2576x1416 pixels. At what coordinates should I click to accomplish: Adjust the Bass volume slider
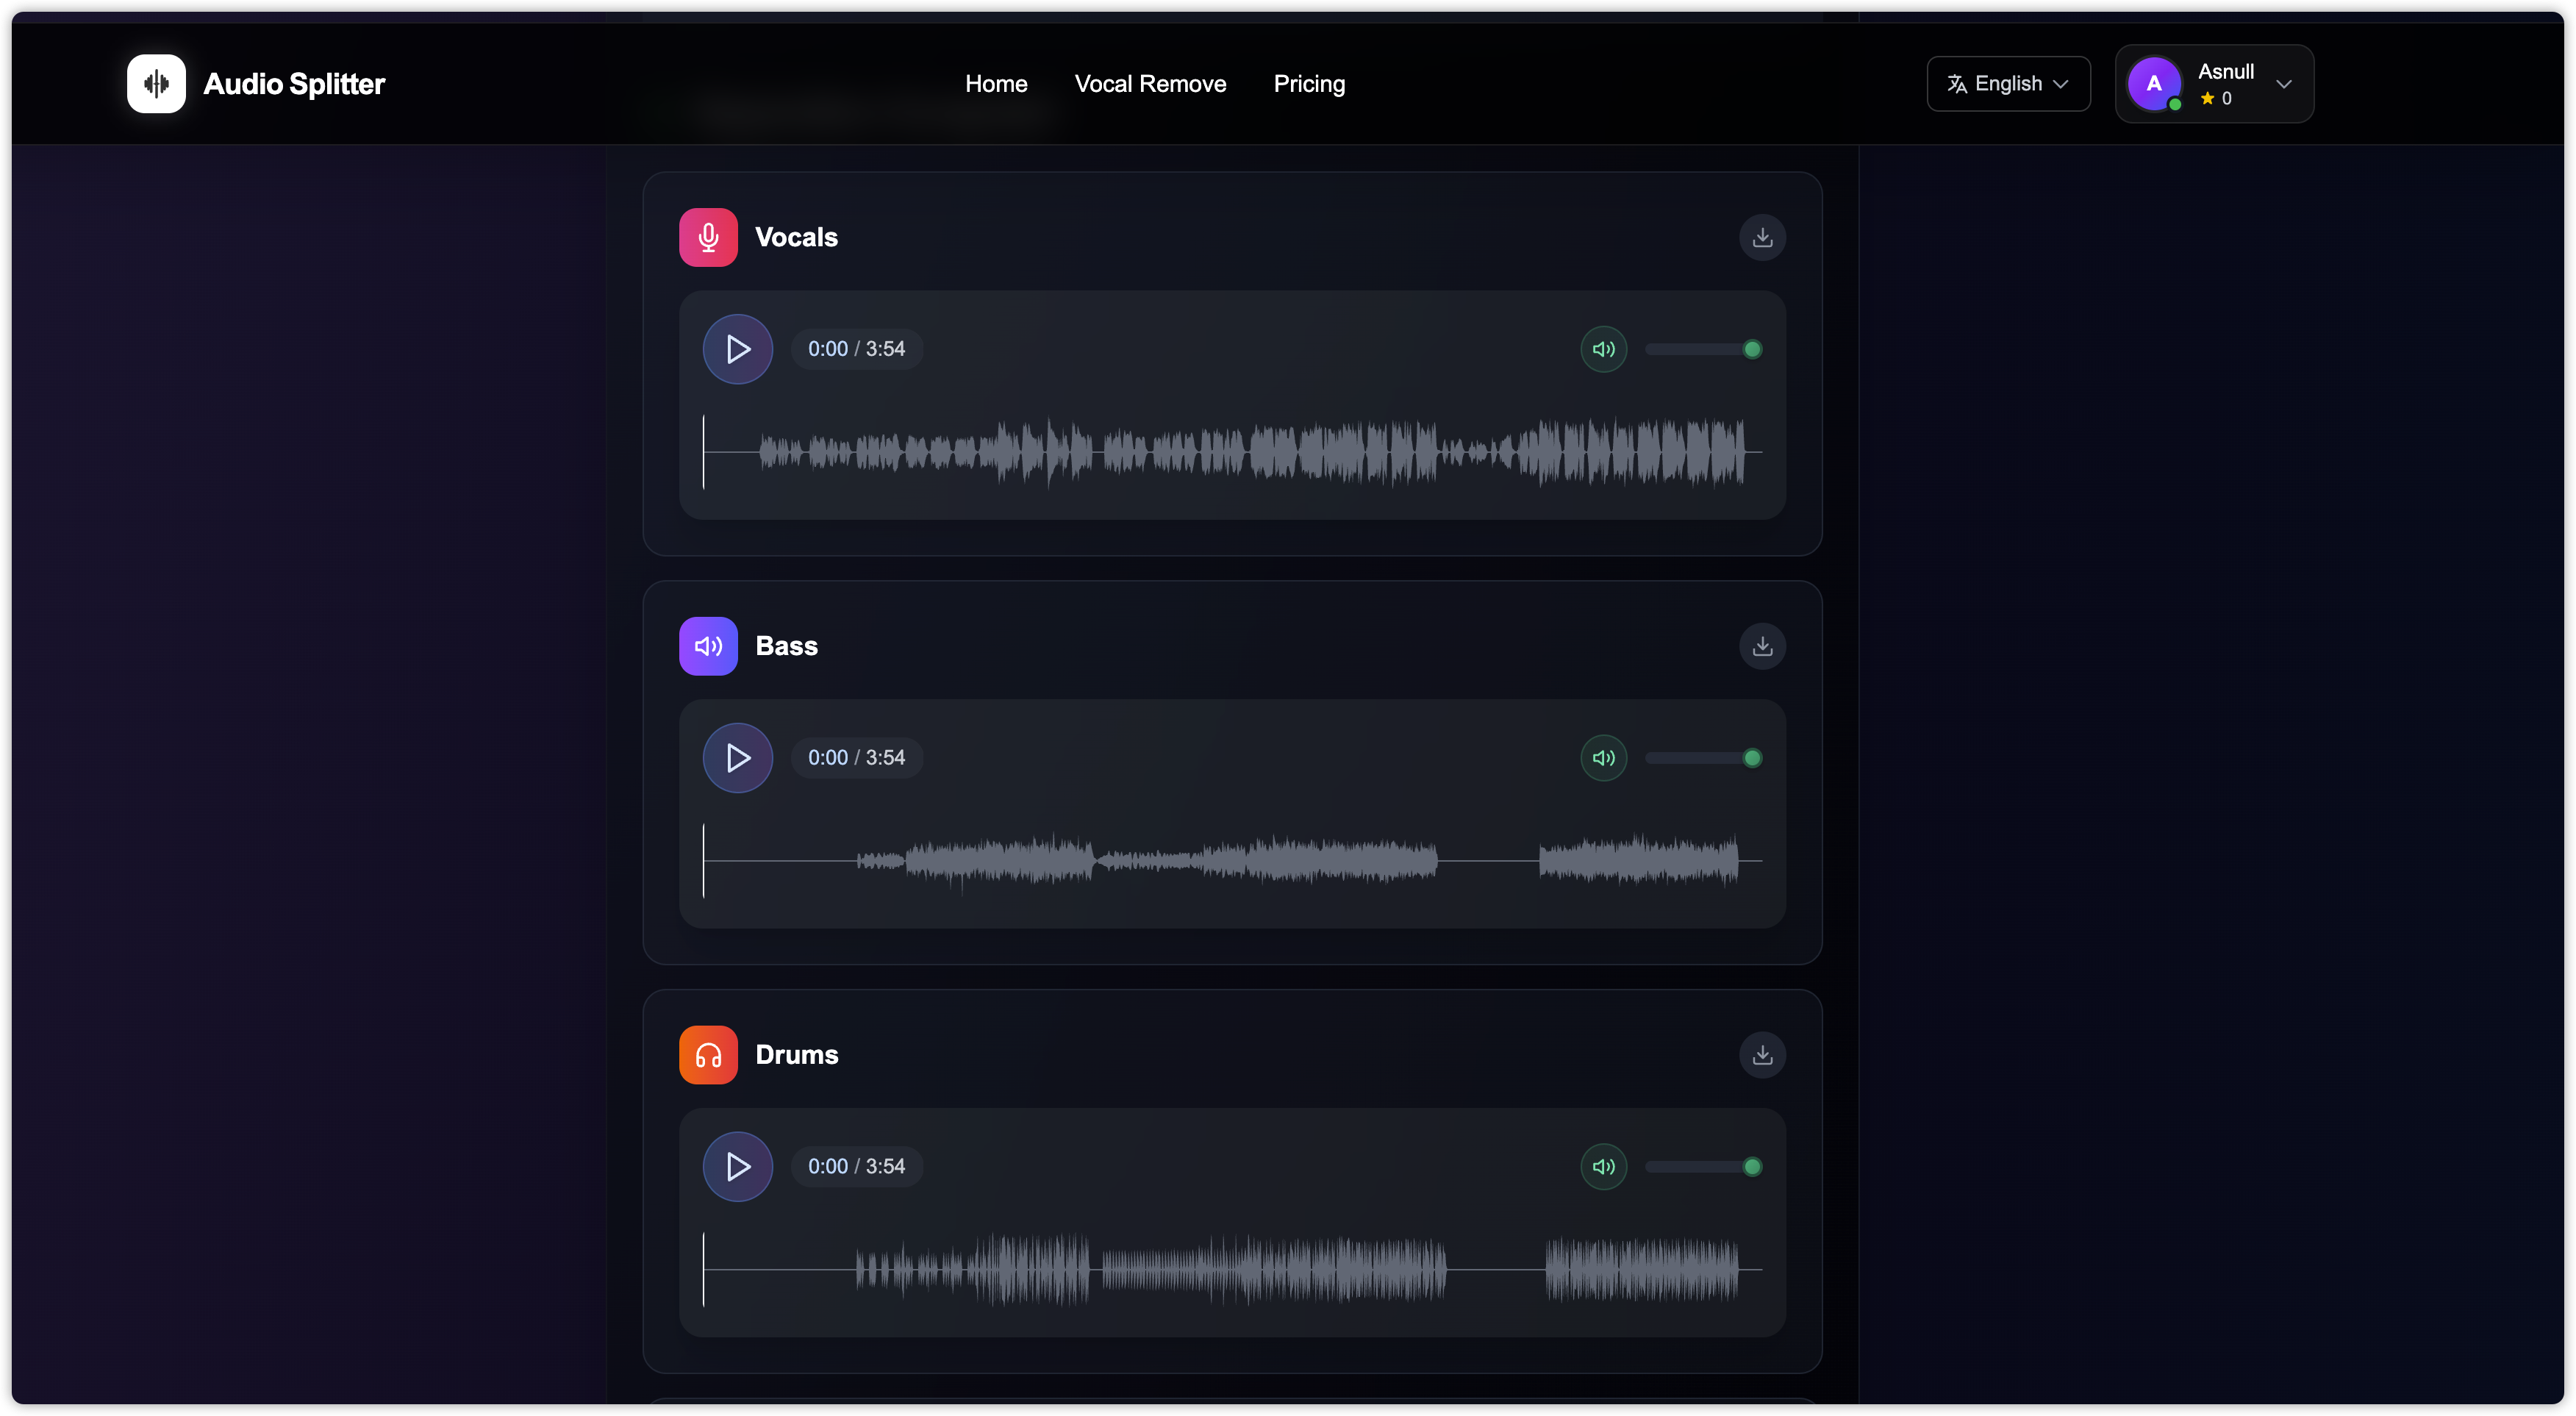coord(1703,758)
